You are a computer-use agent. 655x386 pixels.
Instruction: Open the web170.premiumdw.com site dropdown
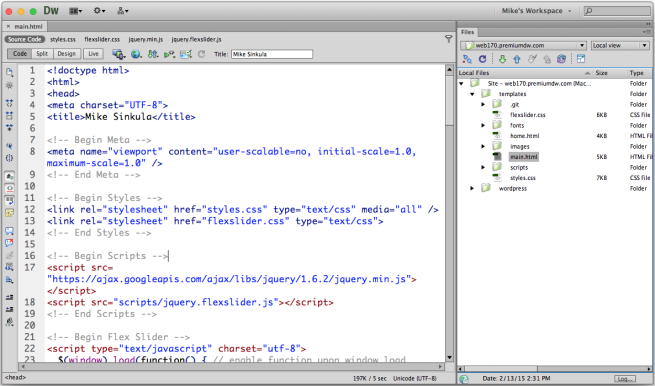coord(523,45)
